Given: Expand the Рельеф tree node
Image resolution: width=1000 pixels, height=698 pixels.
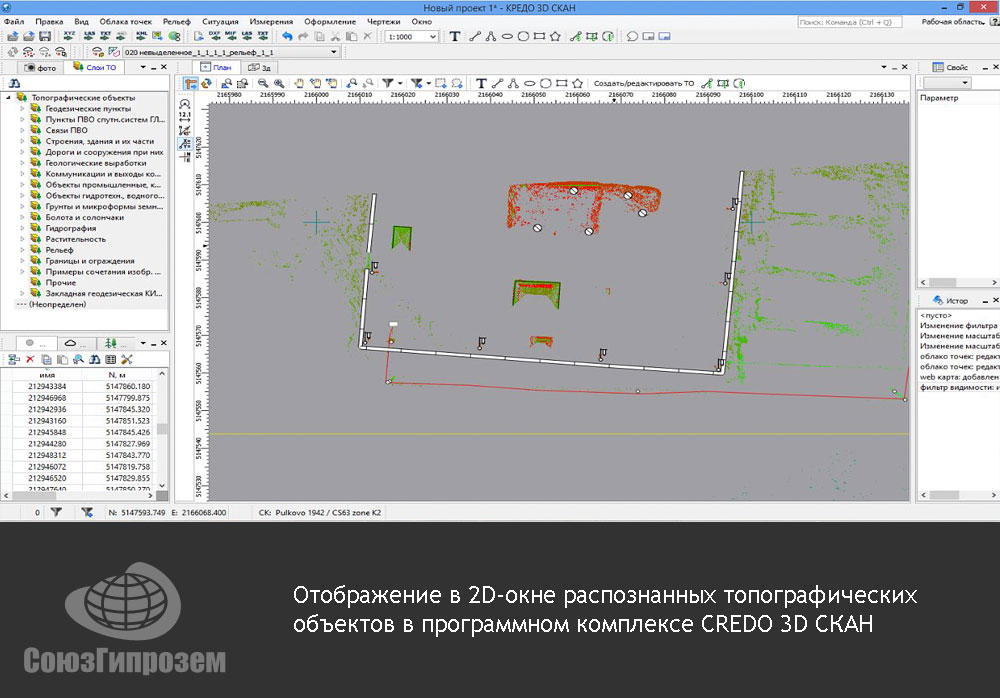Looking at the screenshot, I should point(22,249).
